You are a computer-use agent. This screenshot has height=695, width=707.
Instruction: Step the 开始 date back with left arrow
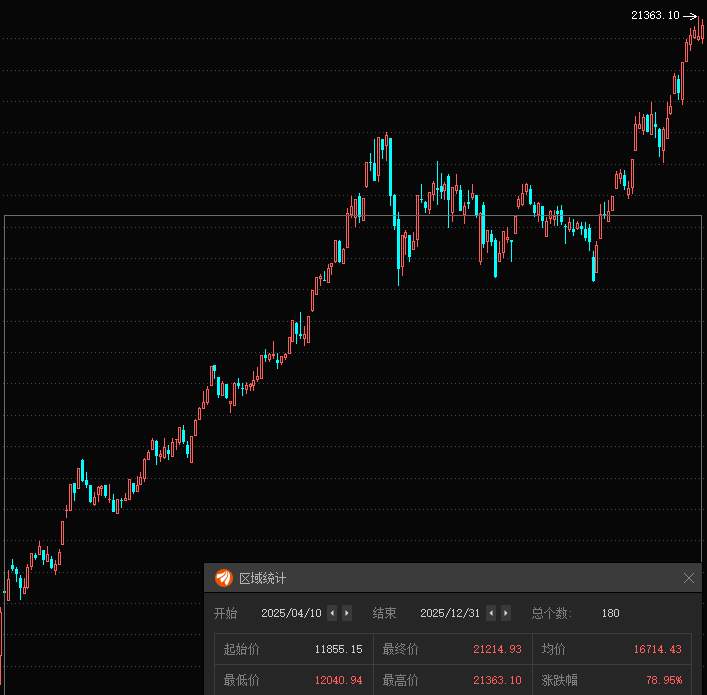pos(332,613)
